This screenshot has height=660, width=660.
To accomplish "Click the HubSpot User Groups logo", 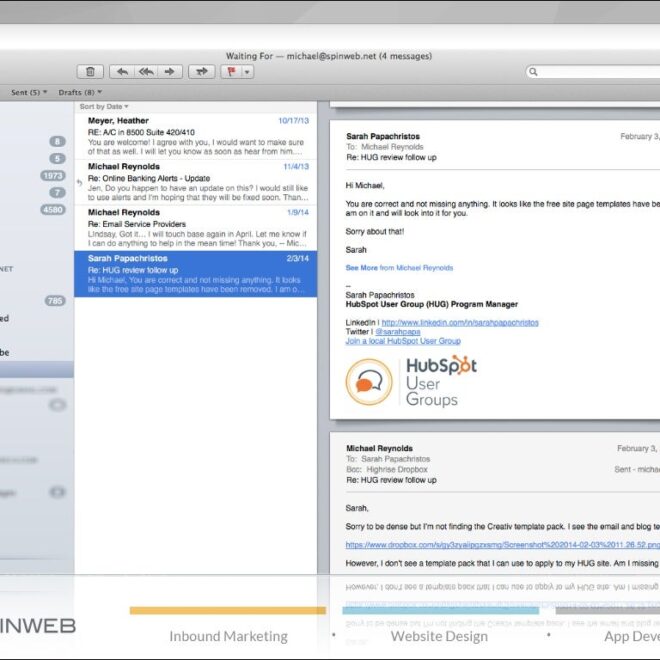I will (x=411, y=381).
